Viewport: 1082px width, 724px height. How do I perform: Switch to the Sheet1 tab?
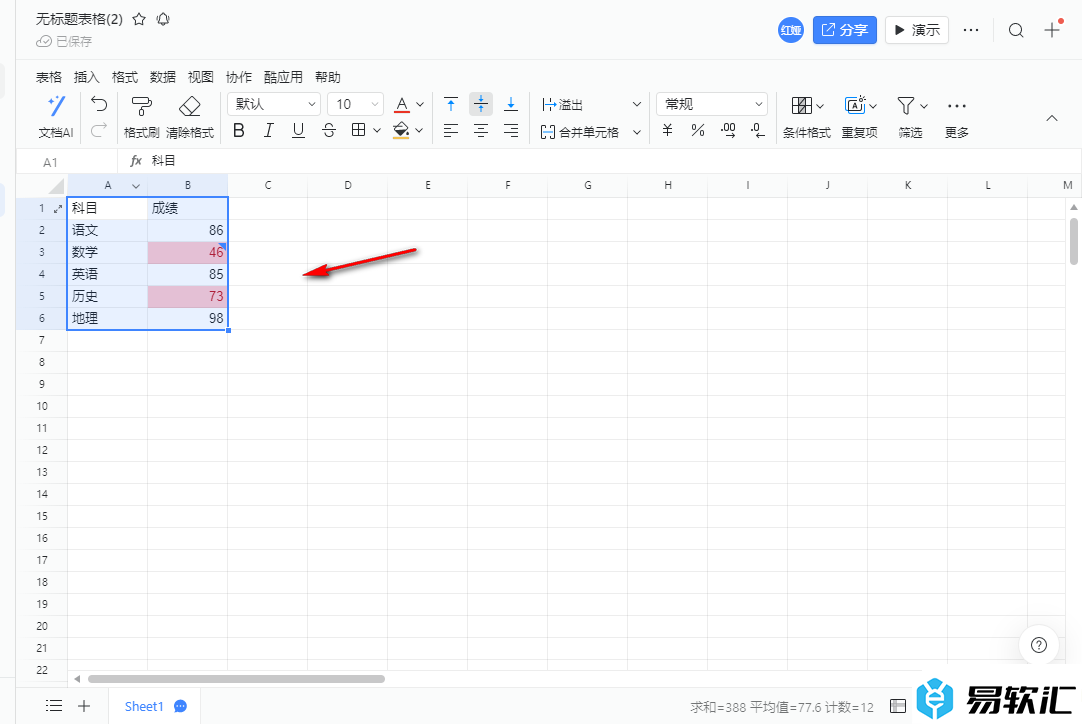pyautogui.click(x=144, y=706)
